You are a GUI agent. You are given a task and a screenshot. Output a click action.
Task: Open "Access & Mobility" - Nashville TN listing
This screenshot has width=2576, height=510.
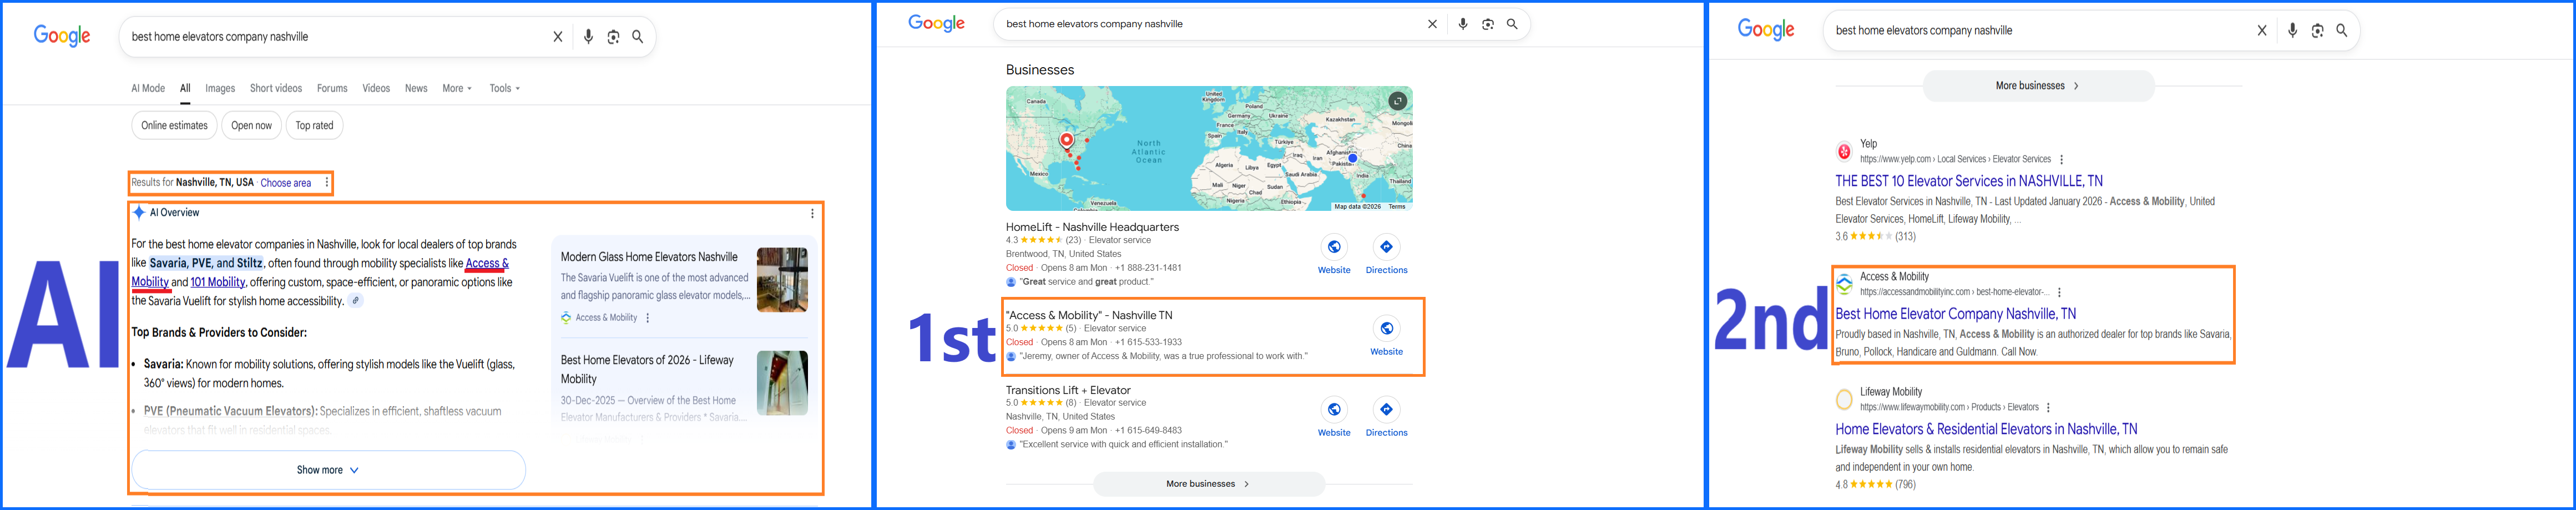point(1089,315)
